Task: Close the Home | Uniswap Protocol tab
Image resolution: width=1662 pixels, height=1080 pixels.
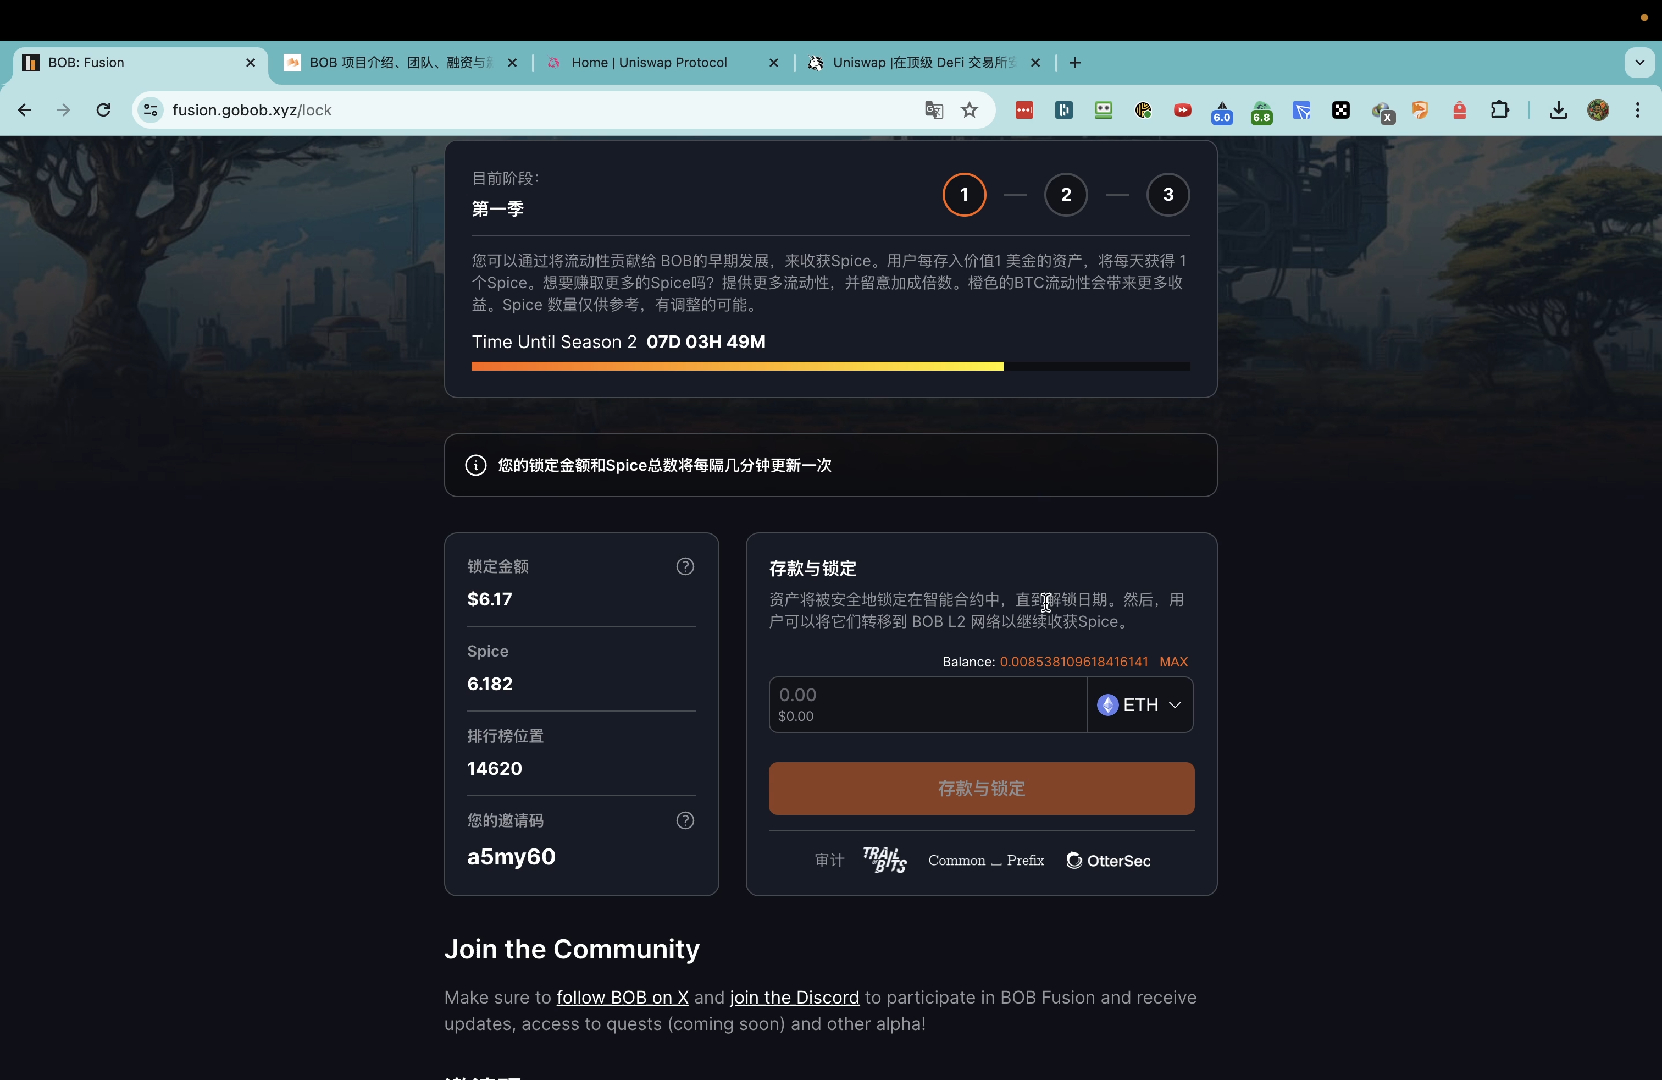Action: tap(773, 62)
